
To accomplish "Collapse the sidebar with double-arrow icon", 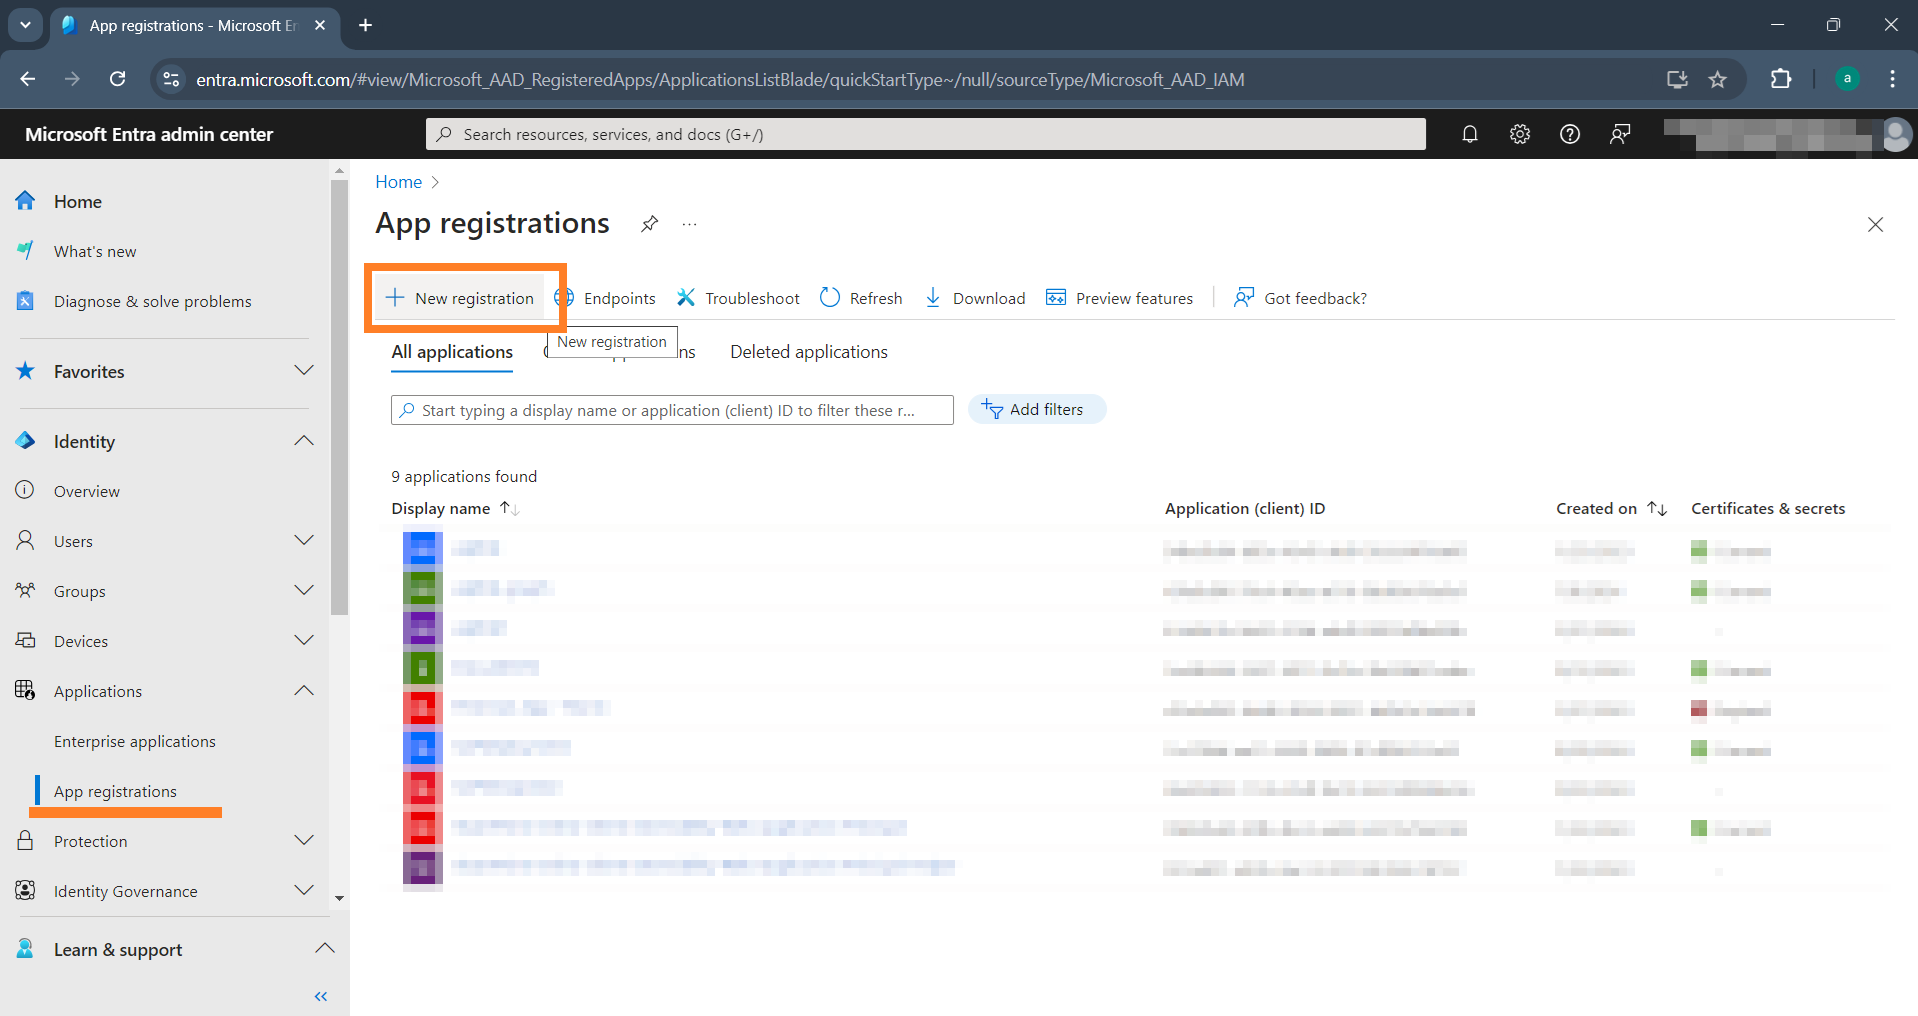I will (x=321, y=996).
